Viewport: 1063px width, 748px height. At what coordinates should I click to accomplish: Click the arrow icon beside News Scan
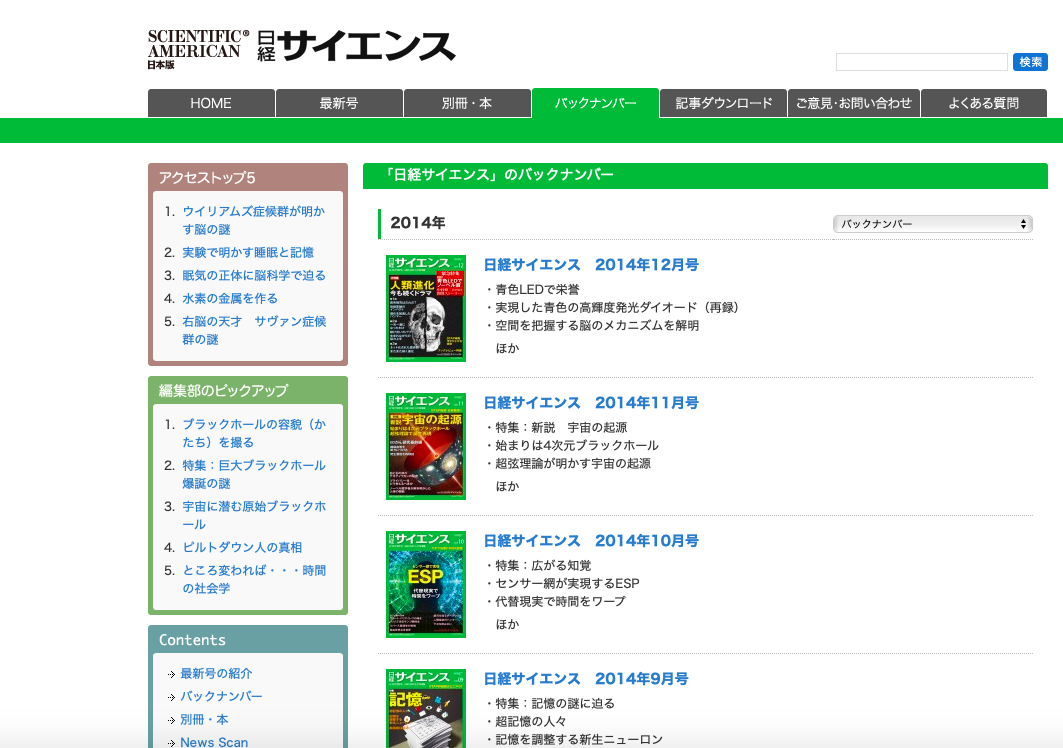point(172,743)
